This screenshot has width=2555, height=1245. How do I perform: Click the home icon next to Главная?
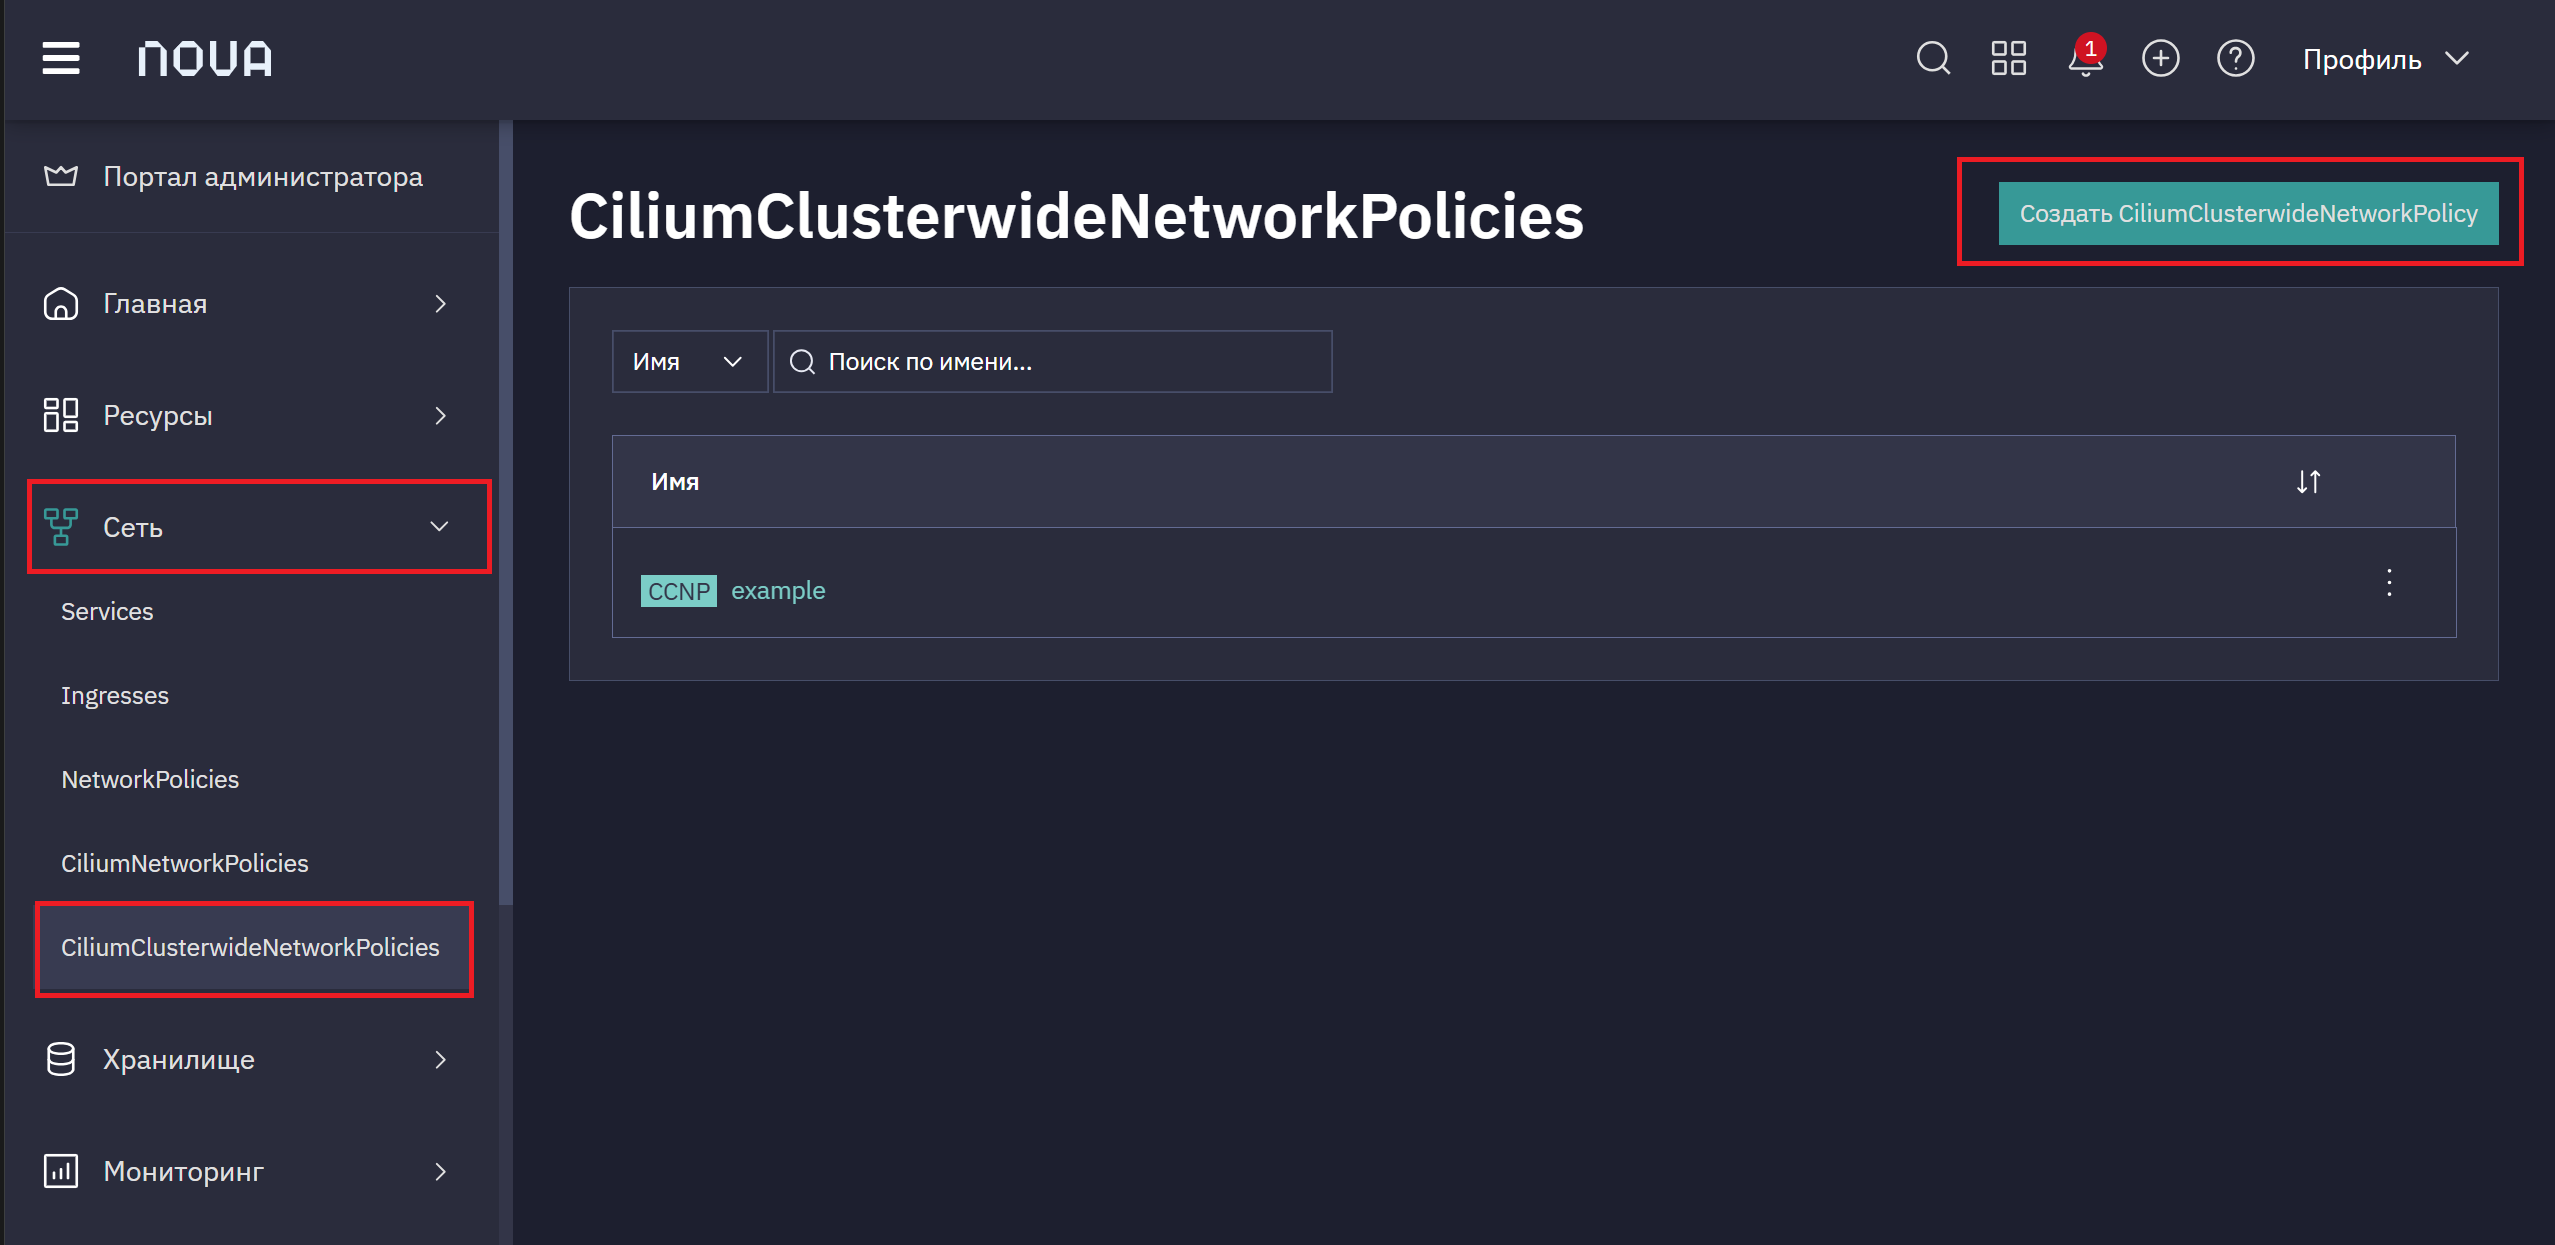coord(61,304)
